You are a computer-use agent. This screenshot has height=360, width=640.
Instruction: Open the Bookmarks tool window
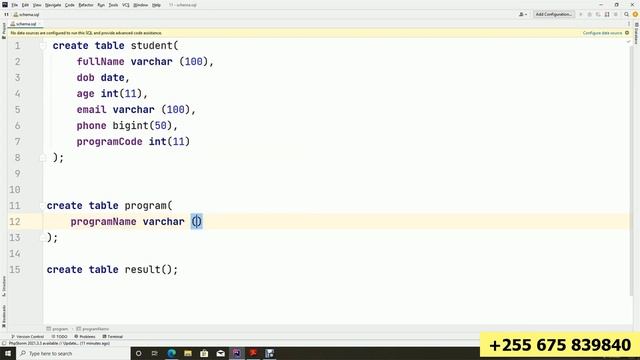[x=4, y=316]
